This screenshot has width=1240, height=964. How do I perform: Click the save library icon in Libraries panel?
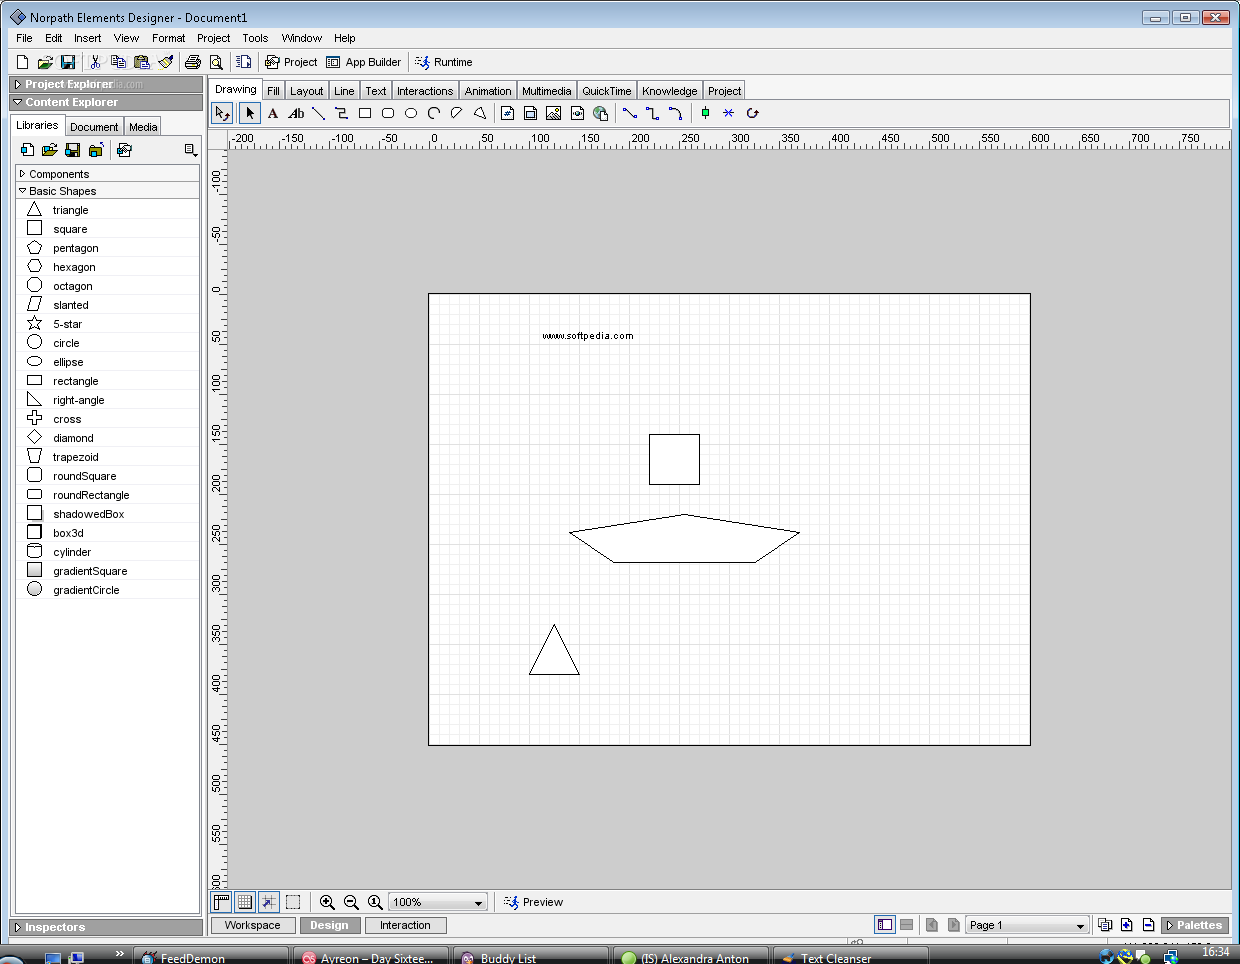pos(72,150)
